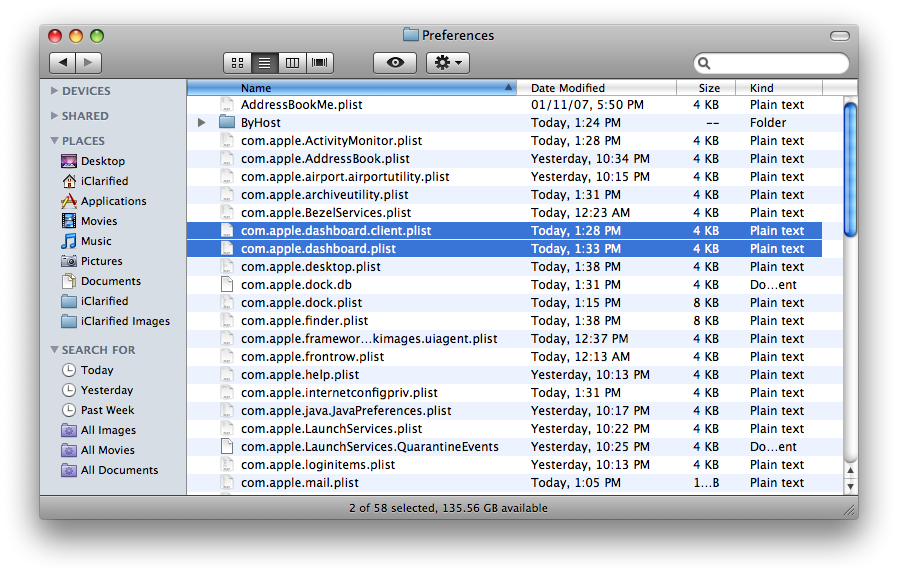Screen dimensions: 898x574
Task: Select com.apple.finder.plist file
Action: pyautogui.click(x=304, y=321)
